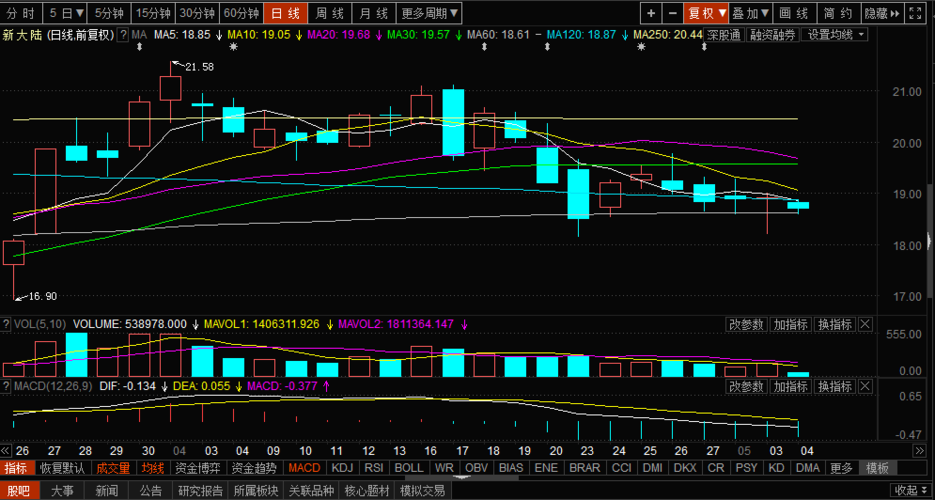Screen dimensions: 935x500
Task: Click the side panel expand handle at right edge
Action: 930,241
